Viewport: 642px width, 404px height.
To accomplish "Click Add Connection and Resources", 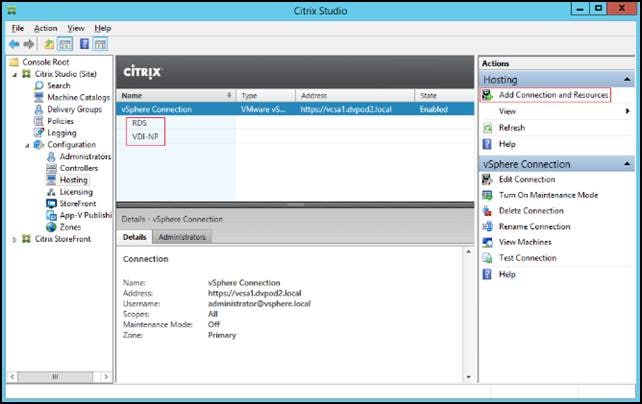I will pos(553,95).
